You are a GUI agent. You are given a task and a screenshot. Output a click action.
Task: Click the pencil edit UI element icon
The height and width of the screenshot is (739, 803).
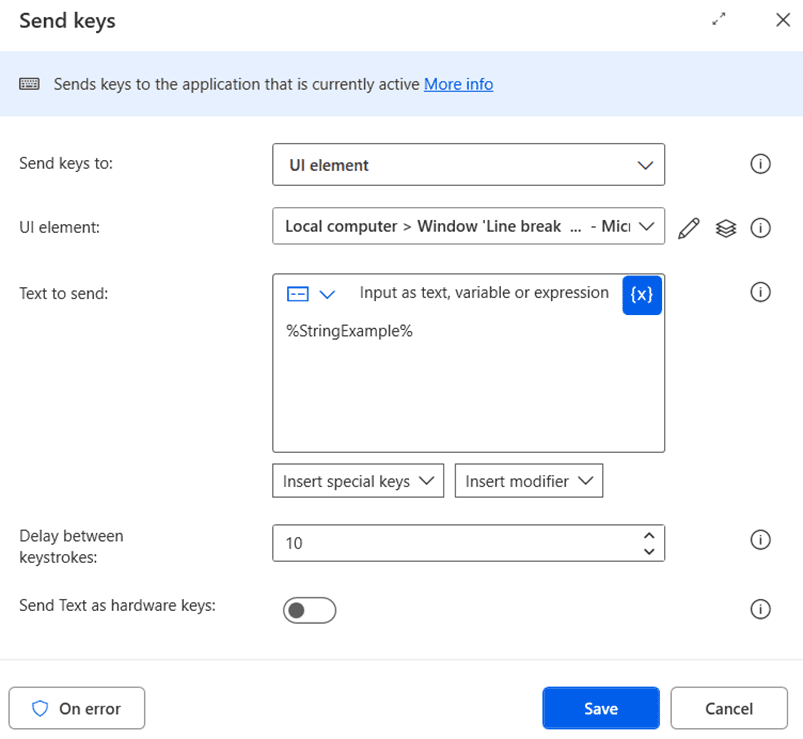[688, 228]
